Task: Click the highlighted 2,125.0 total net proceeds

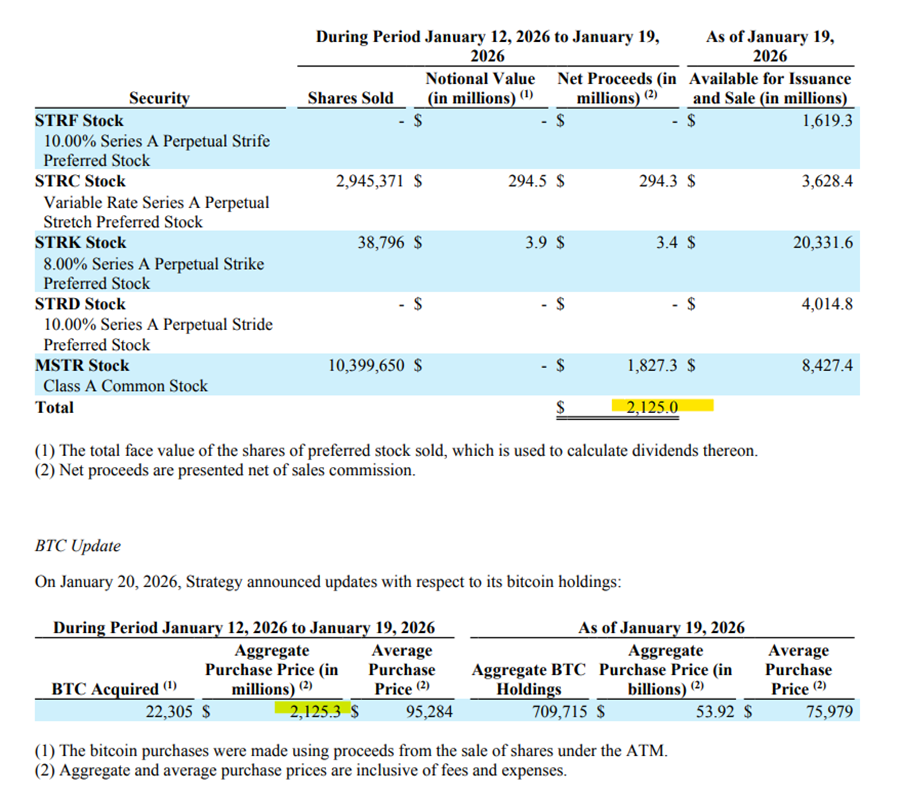Action: click(x=649, y=406)
